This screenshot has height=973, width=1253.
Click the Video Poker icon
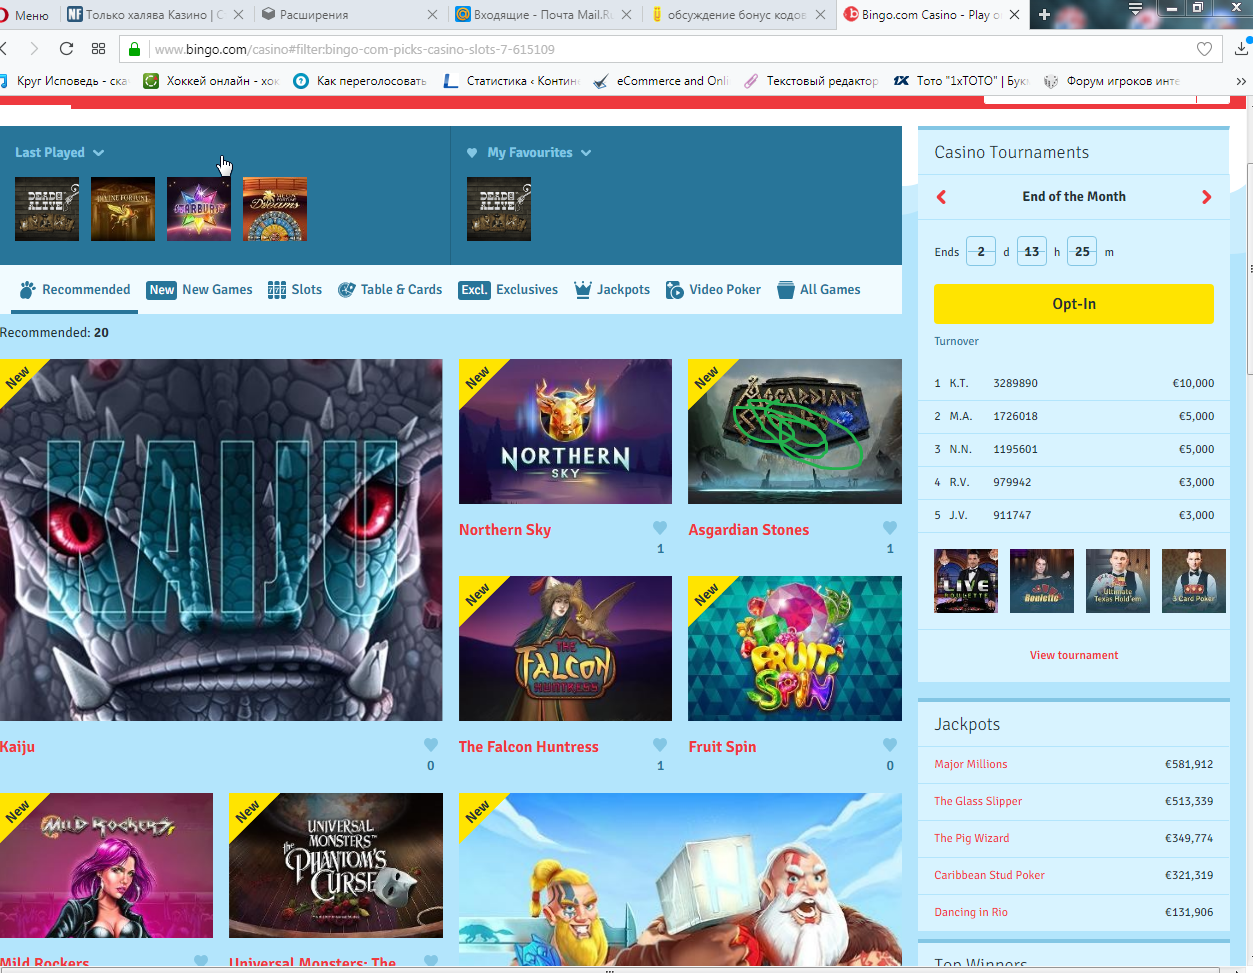tap(675, 290)
